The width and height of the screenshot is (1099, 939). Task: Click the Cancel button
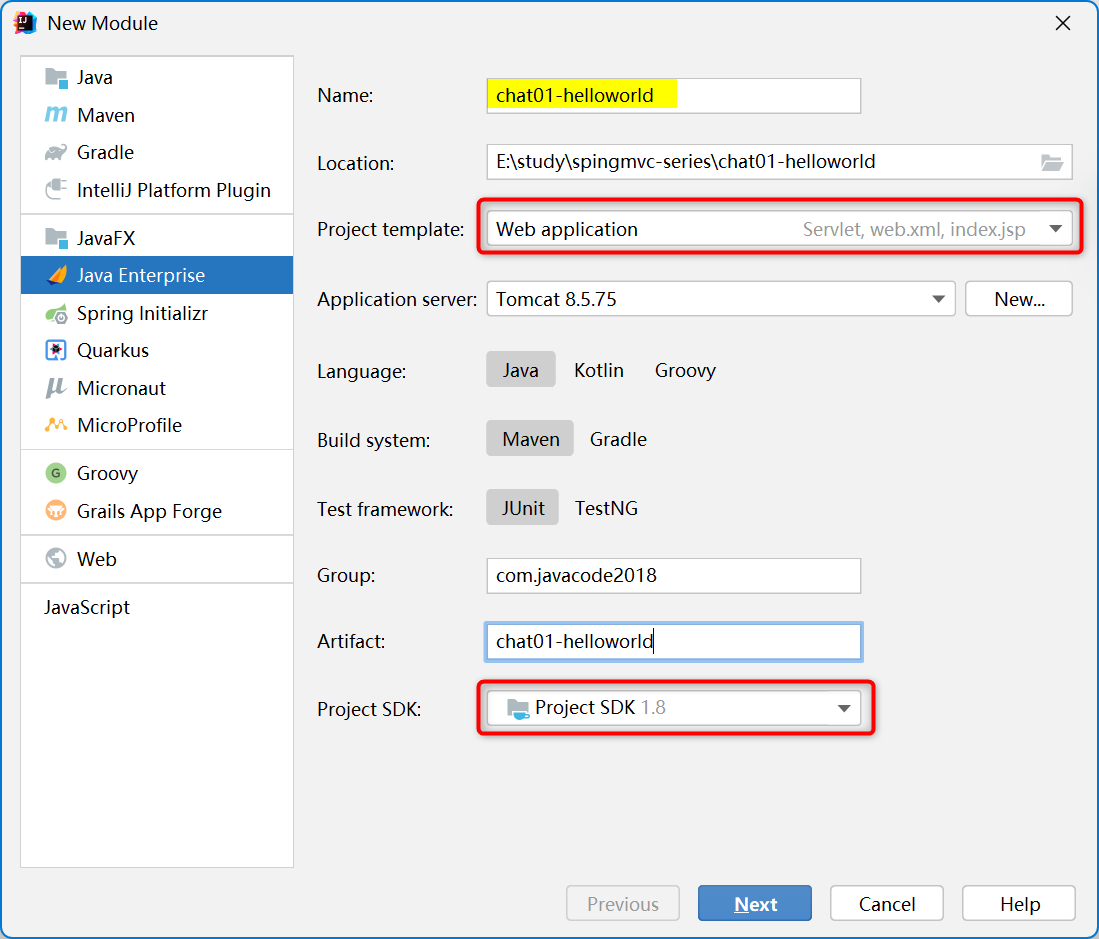pos(887,903)
